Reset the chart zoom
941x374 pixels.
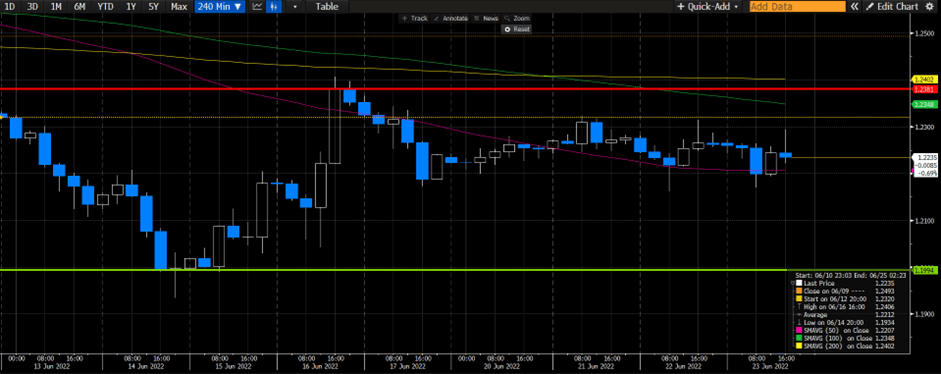(517, 29)
